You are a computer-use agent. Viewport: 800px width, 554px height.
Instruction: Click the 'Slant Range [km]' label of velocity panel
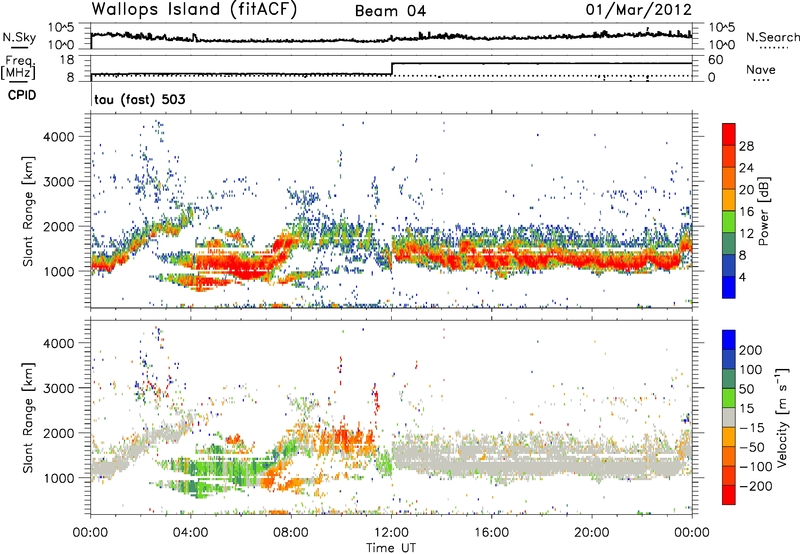click(x=28, y=418)
